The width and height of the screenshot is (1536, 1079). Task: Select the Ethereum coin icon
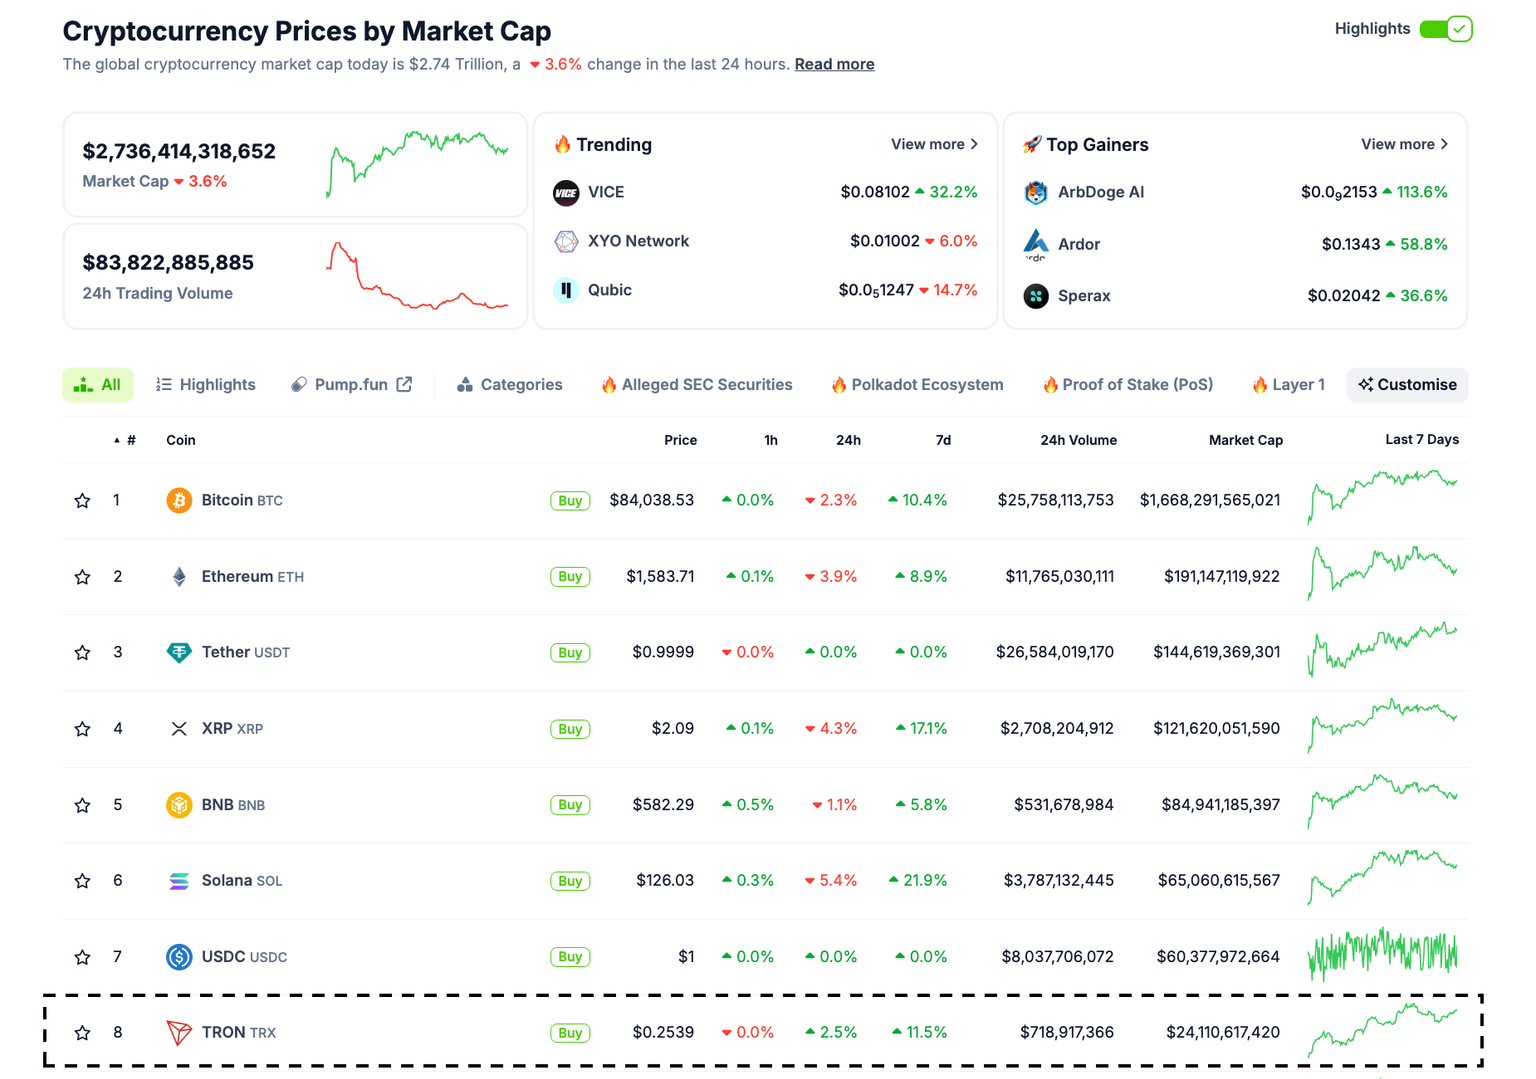[179, 576]
